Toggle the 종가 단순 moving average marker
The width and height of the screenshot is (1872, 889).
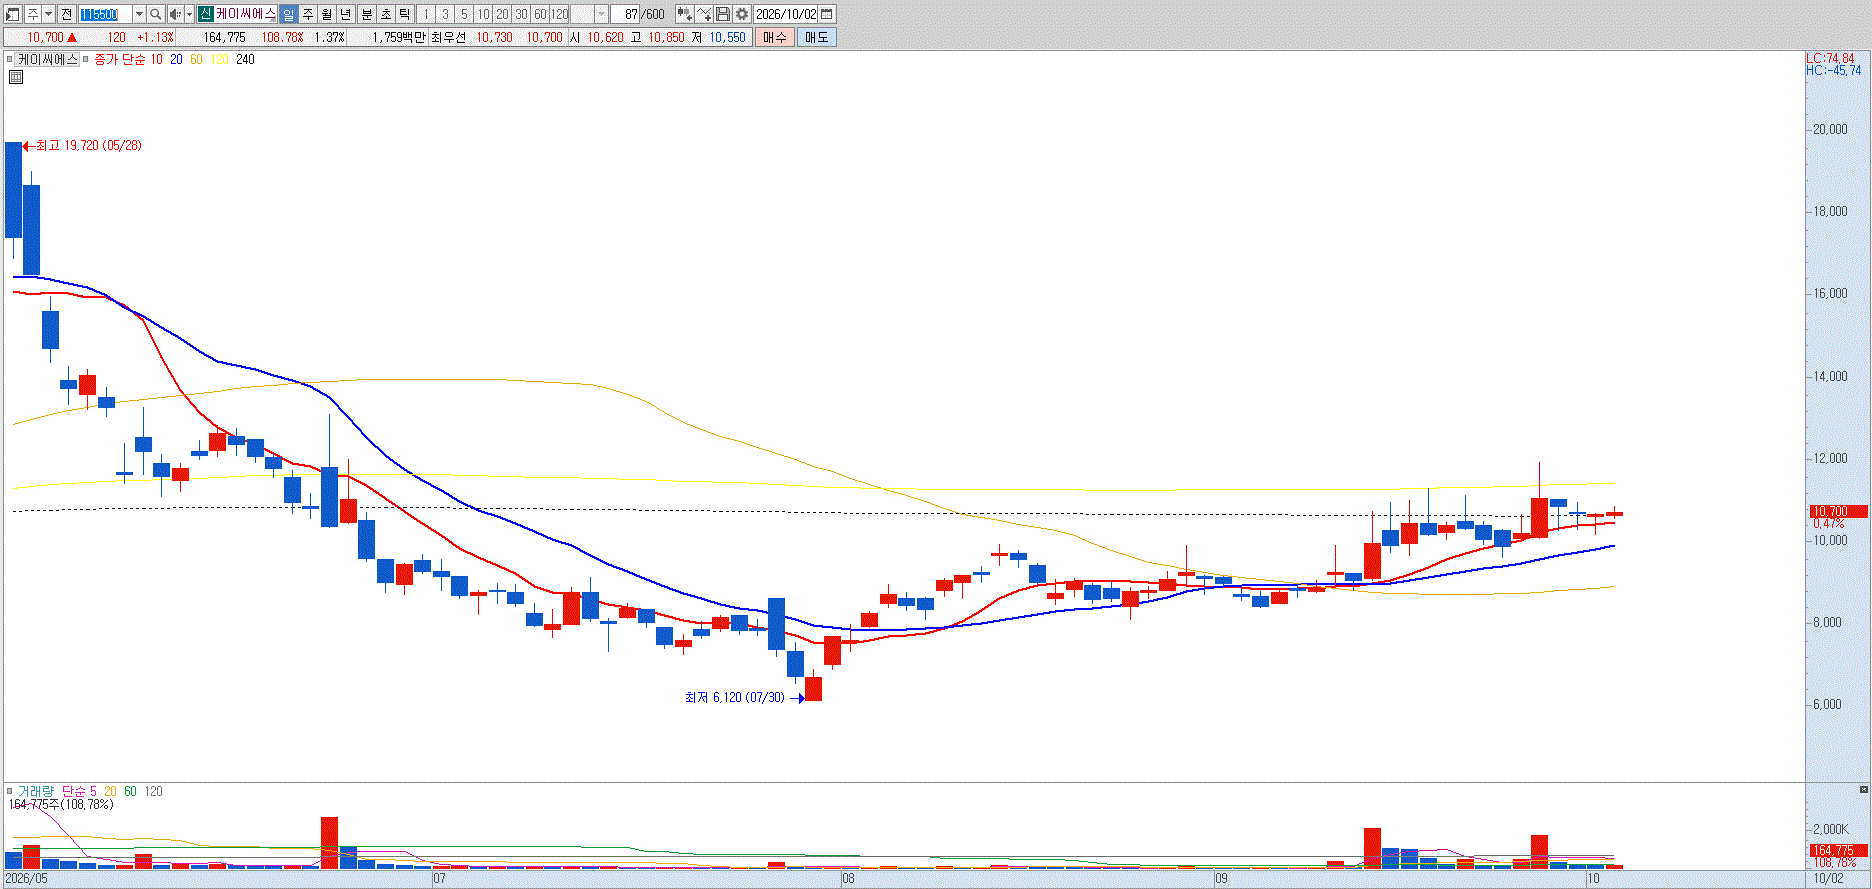pos(86,59)
